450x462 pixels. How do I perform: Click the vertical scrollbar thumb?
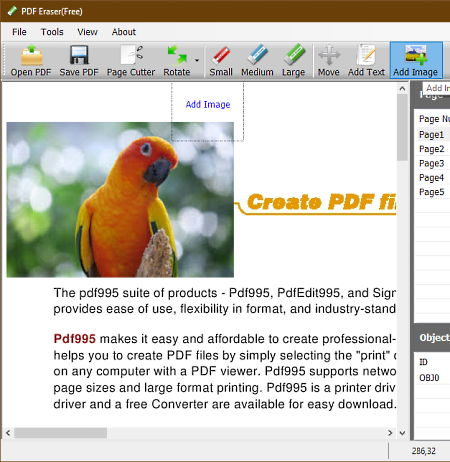[x=402, y=128]
